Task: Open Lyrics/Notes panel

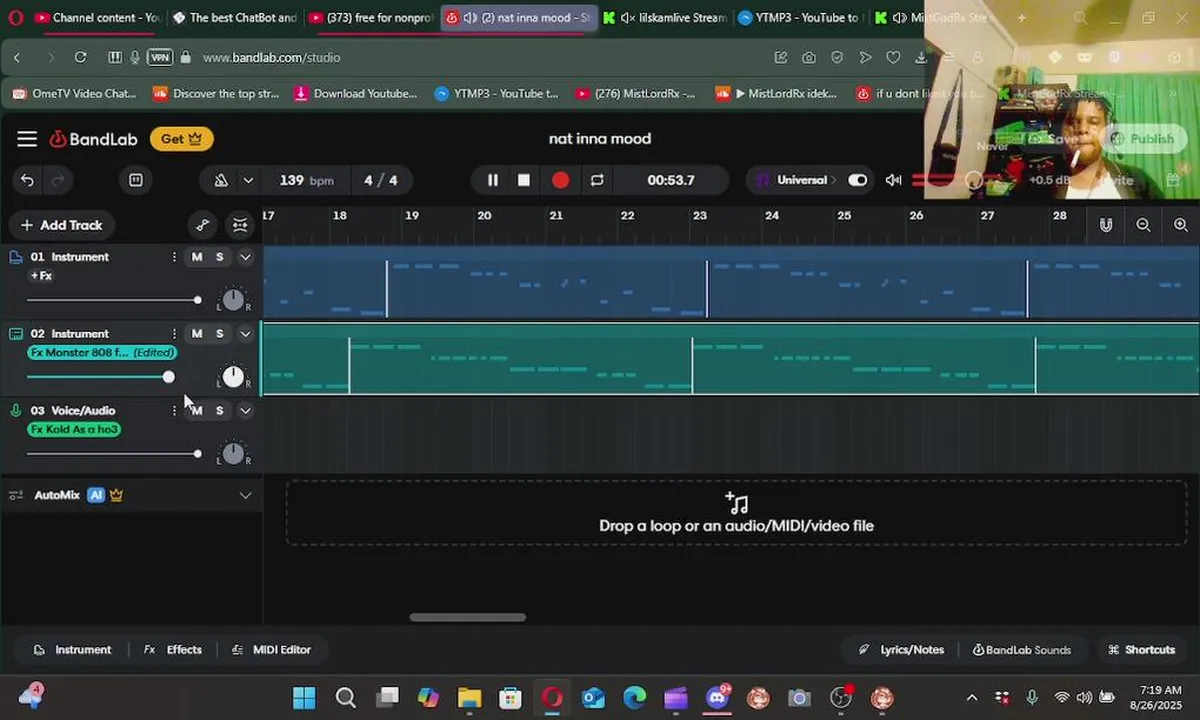Action: click(x=901, y=650)
